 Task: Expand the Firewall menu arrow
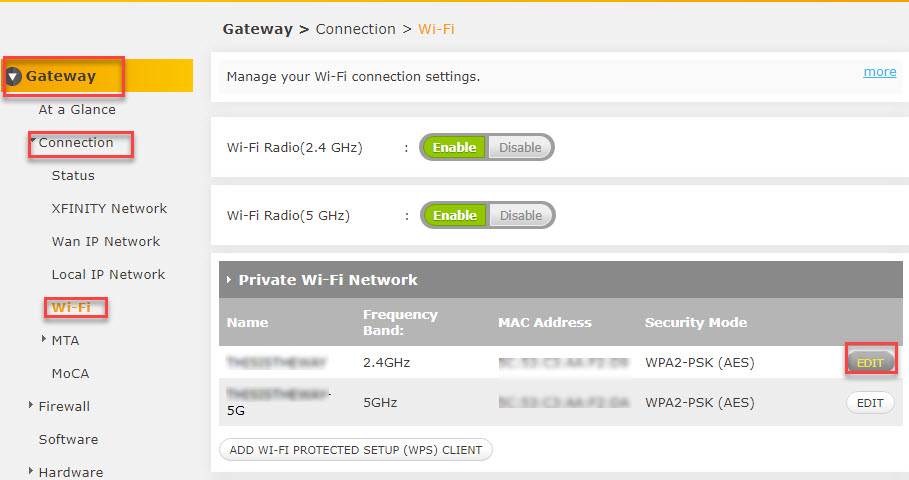(x=31, y=405)
